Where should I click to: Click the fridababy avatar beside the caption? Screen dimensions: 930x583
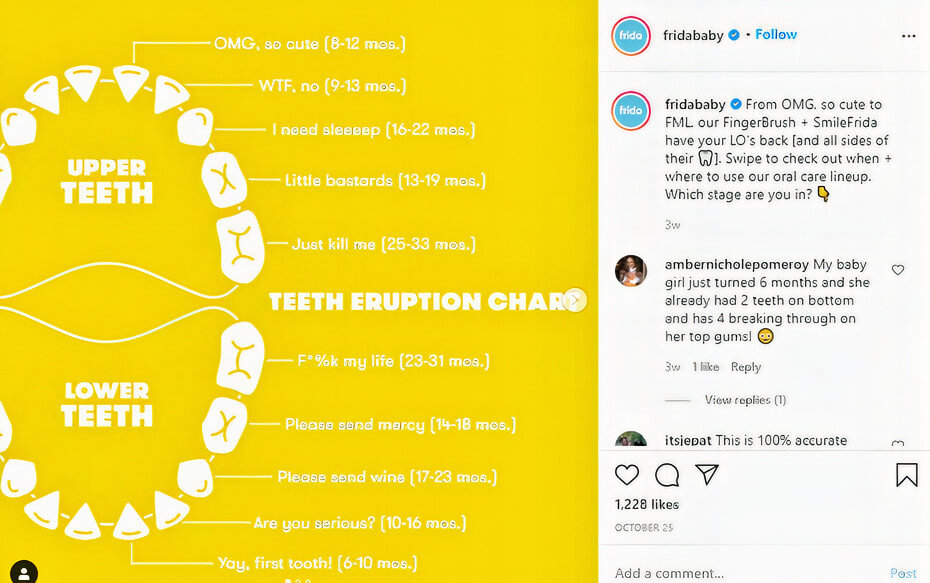pos(631,110)
